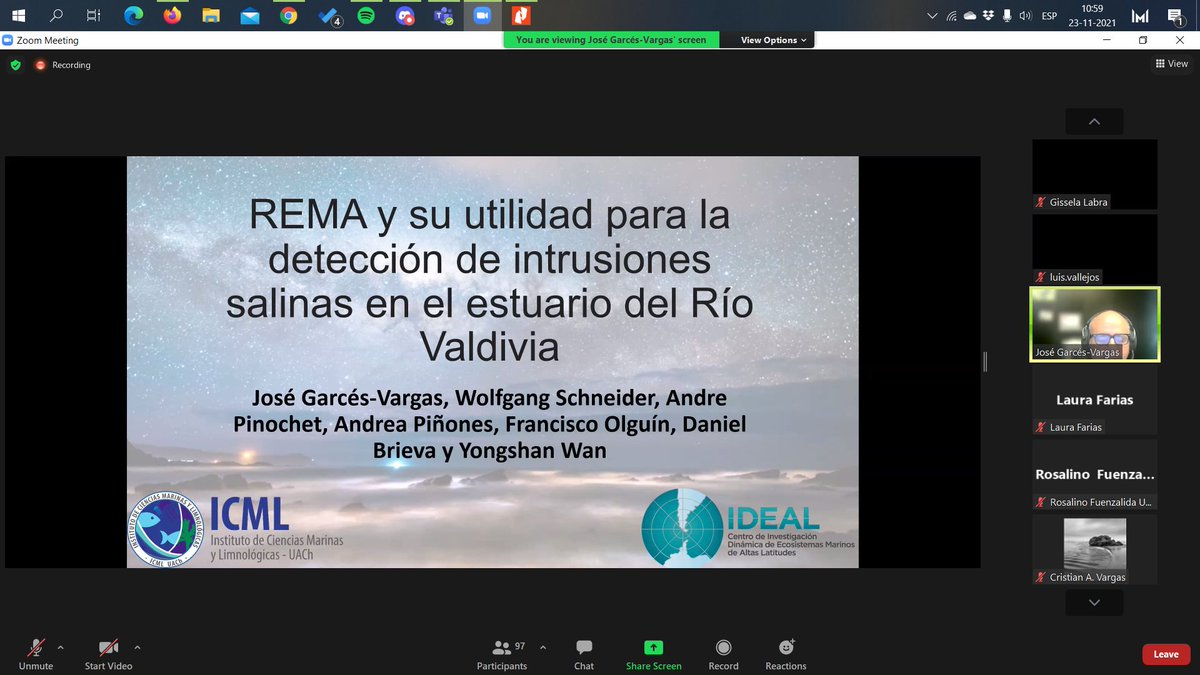The image size is (1200, 675).
Task: Open audio options arrow next to Unmute
Action: pos(61,647)
